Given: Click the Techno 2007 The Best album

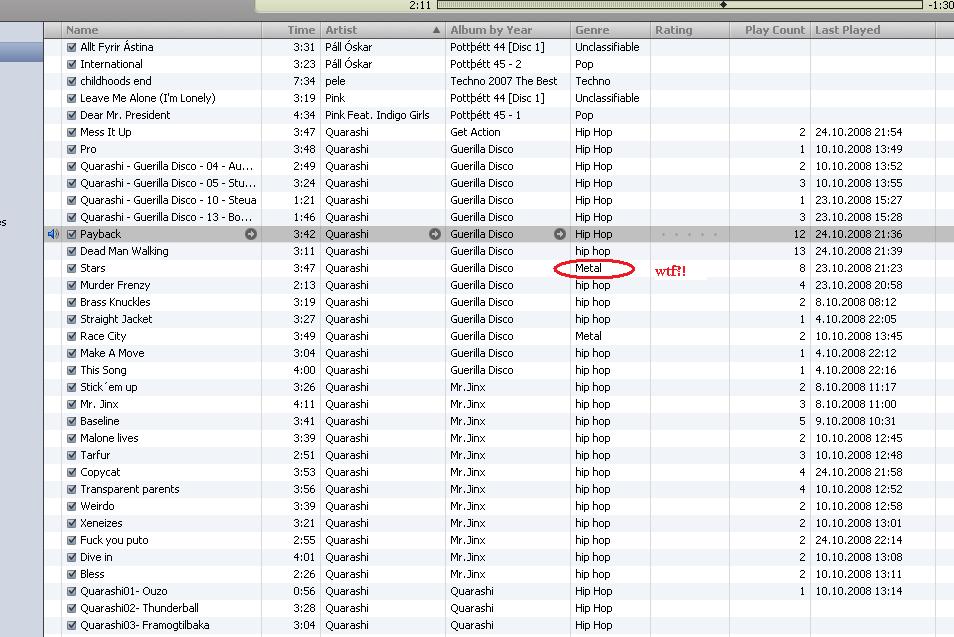Looking at the screenshot, I should 504,81.
